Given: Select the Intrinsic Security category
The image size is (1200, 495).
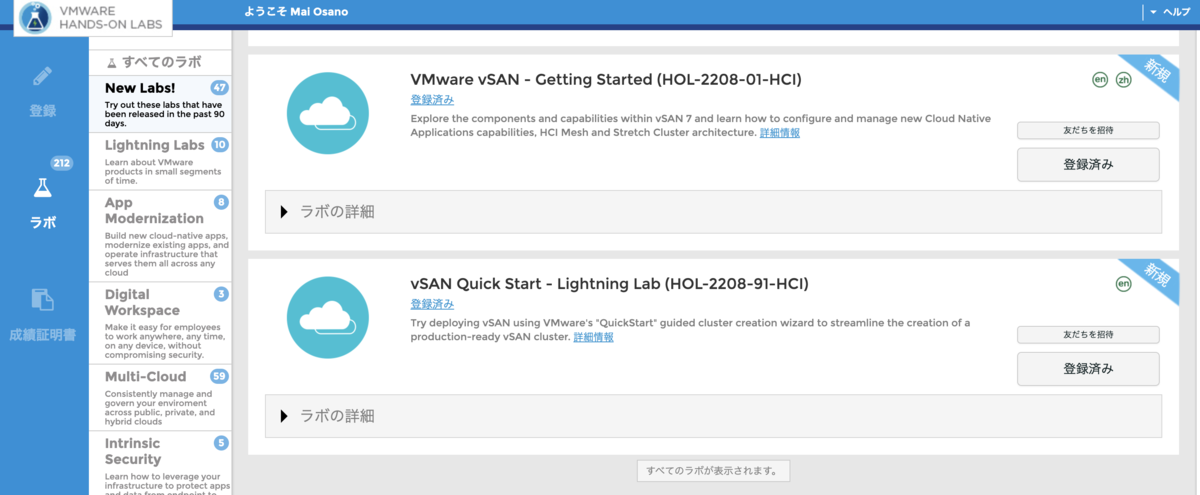Looking at the screenshot, I should 160,463.
